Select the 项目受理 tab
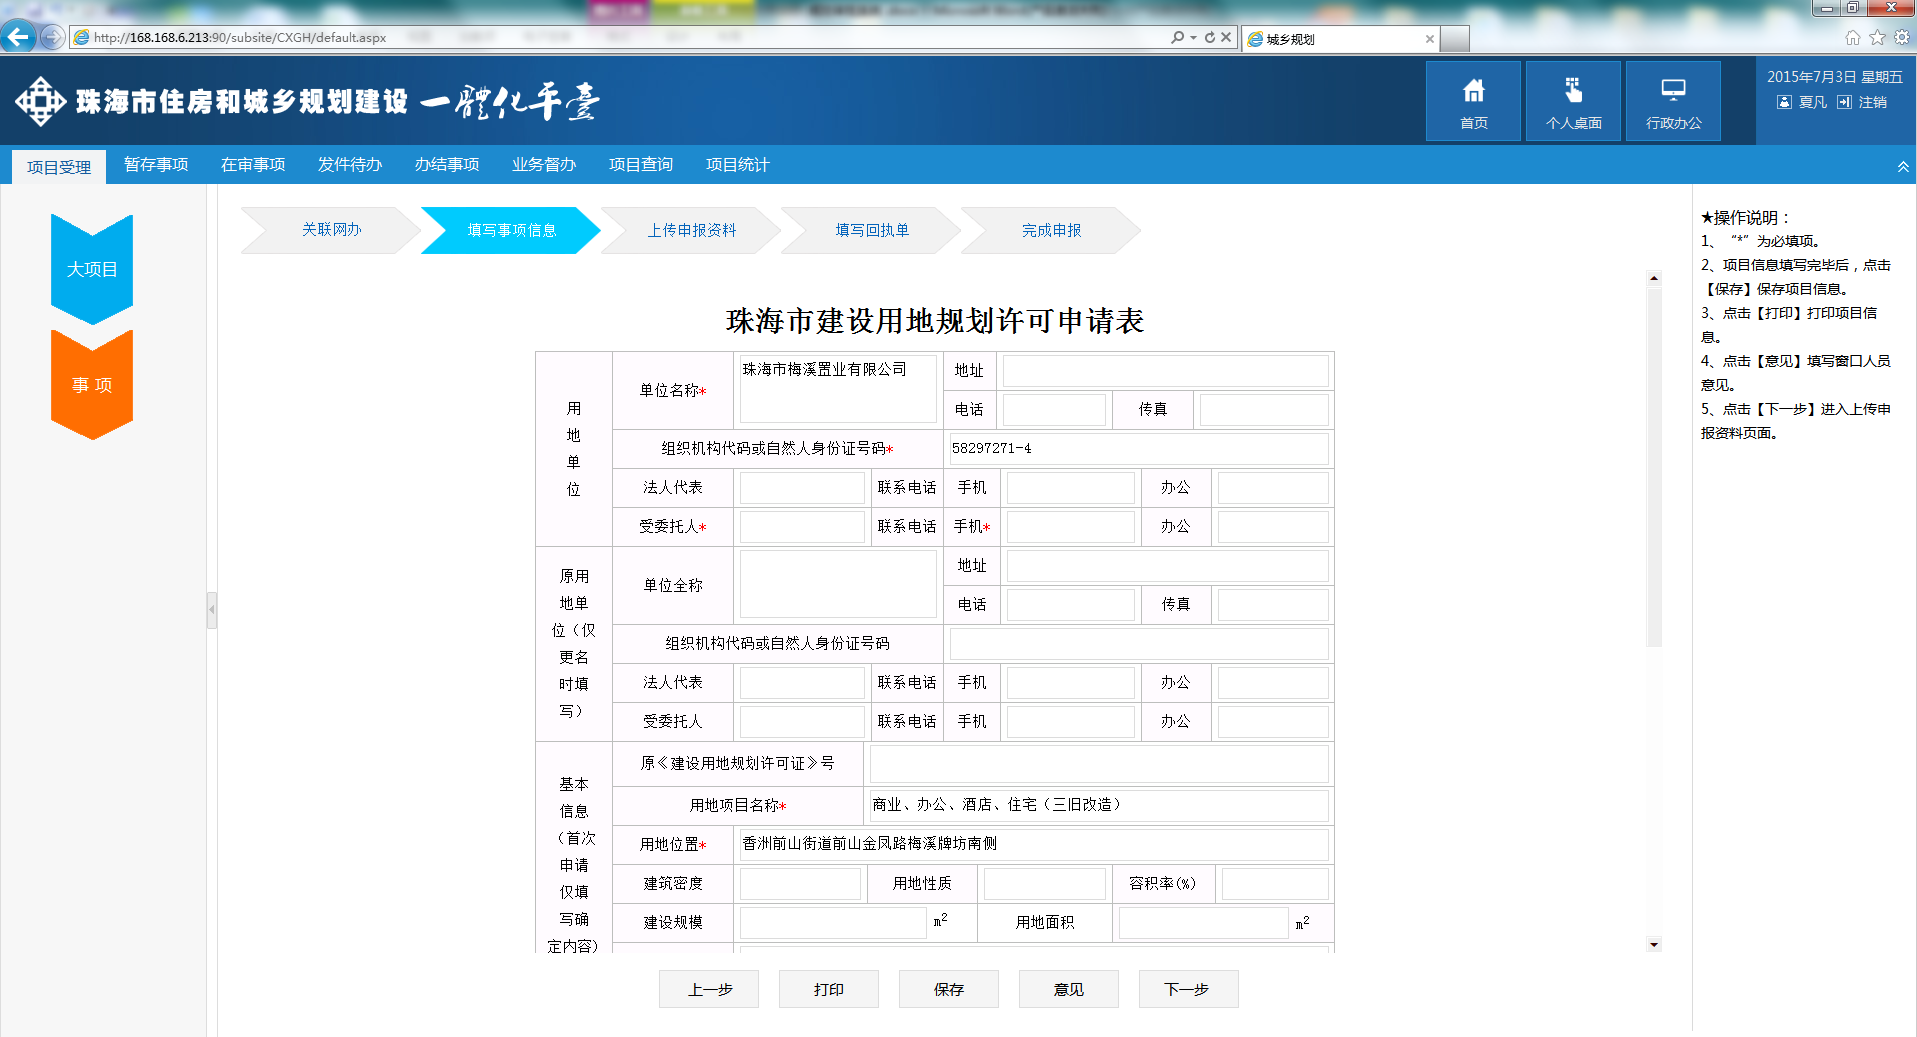Viewport: 1917px width, 1037px height. [59, 167]
